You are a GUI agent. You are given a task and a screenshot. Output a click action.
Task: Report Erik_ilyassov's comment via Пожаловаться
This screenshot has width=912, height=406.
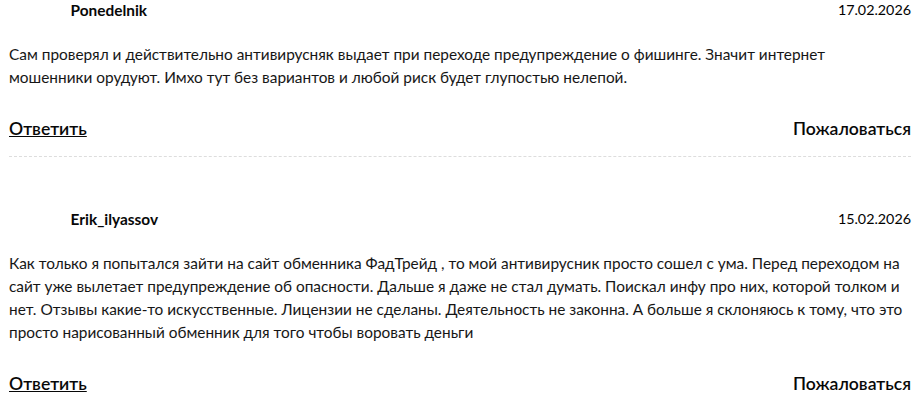click(851, 384)
